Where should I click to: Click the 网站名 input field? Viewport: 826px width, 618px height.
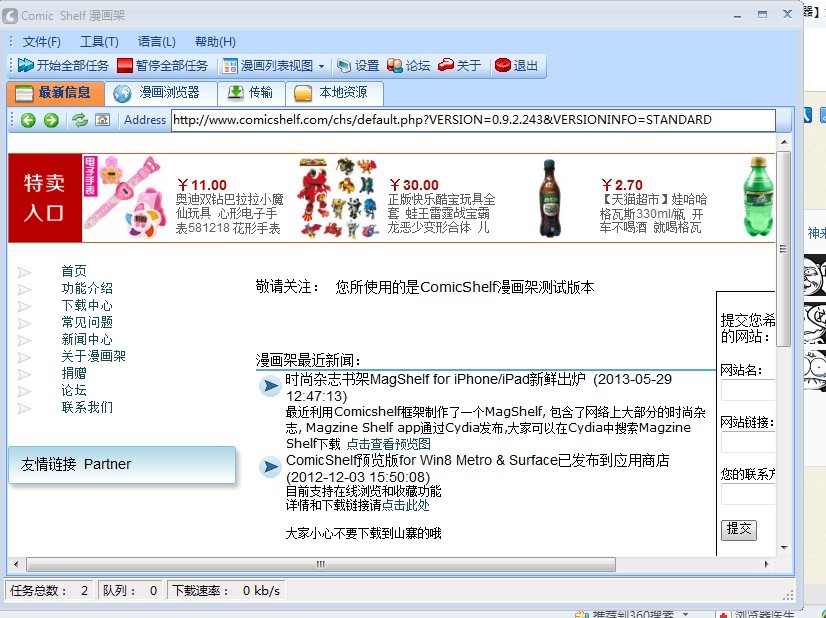tap(748, 391)
